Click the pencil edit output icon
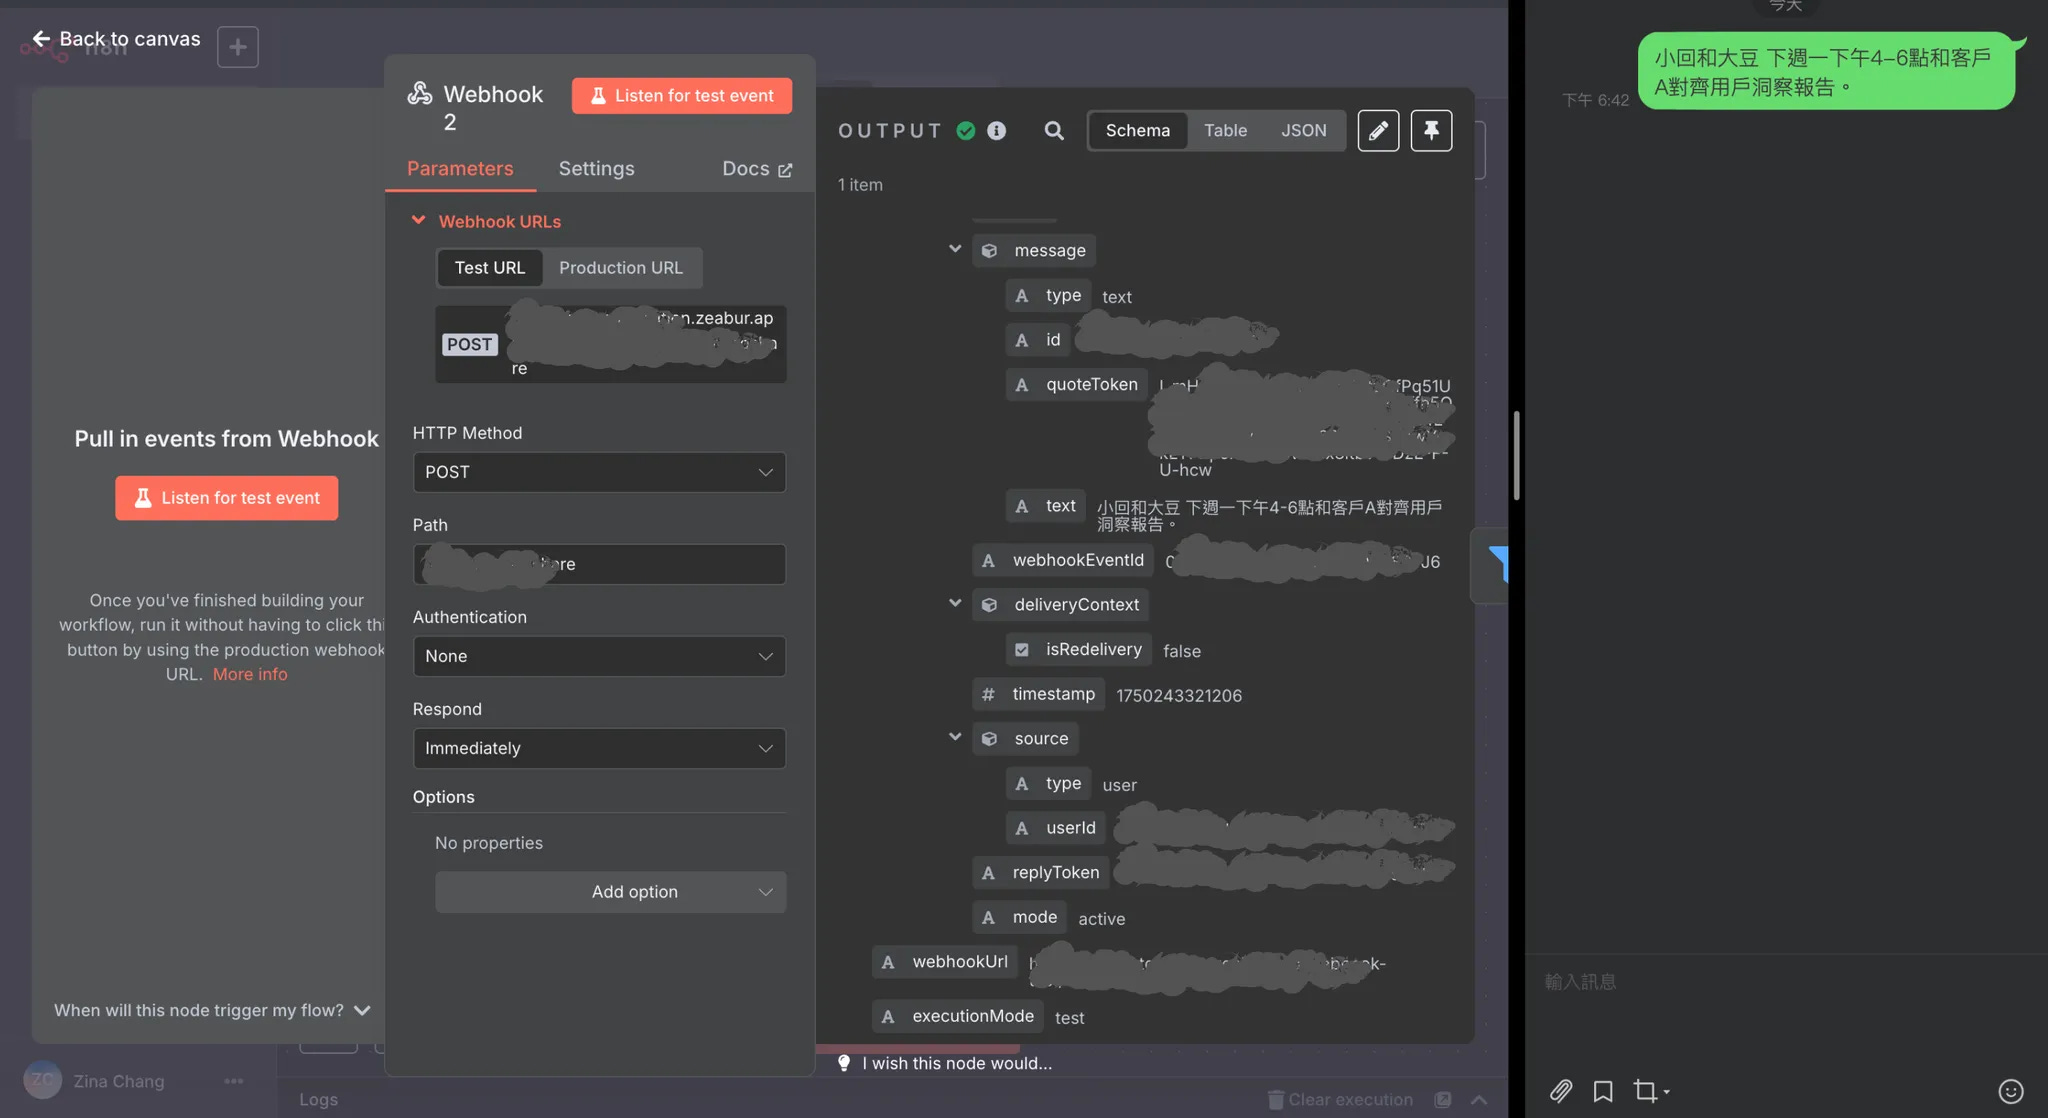 [x=1377, y=130]
